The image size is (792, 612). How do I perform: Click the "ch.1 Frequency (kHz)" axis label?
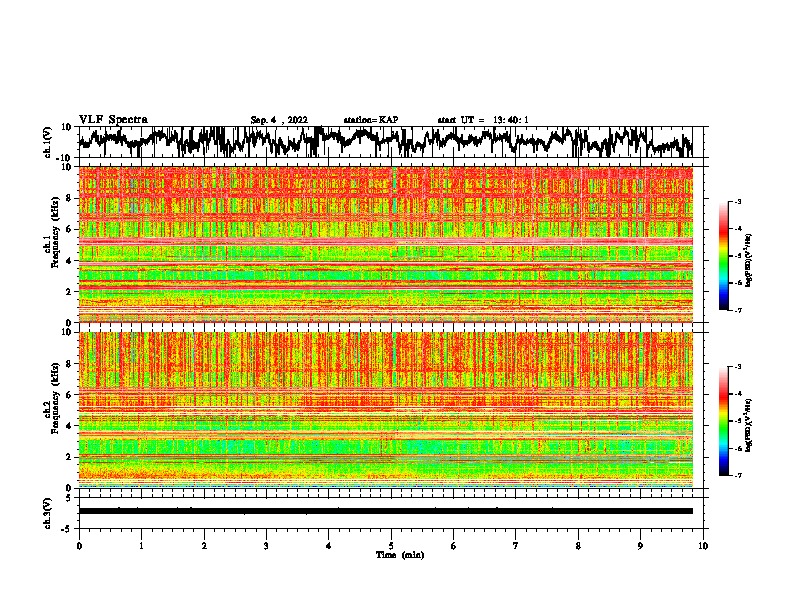51,232
